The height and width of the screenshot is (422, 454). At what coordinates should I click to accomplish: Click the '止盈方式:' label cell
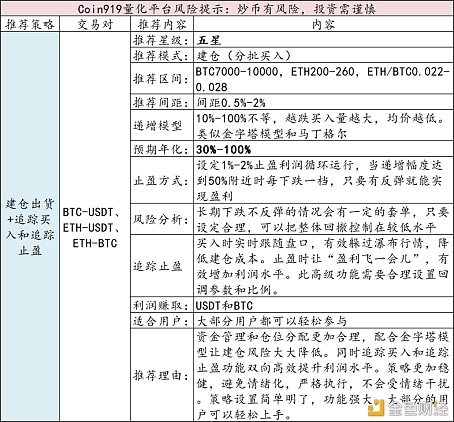click(x=162, y=180)
